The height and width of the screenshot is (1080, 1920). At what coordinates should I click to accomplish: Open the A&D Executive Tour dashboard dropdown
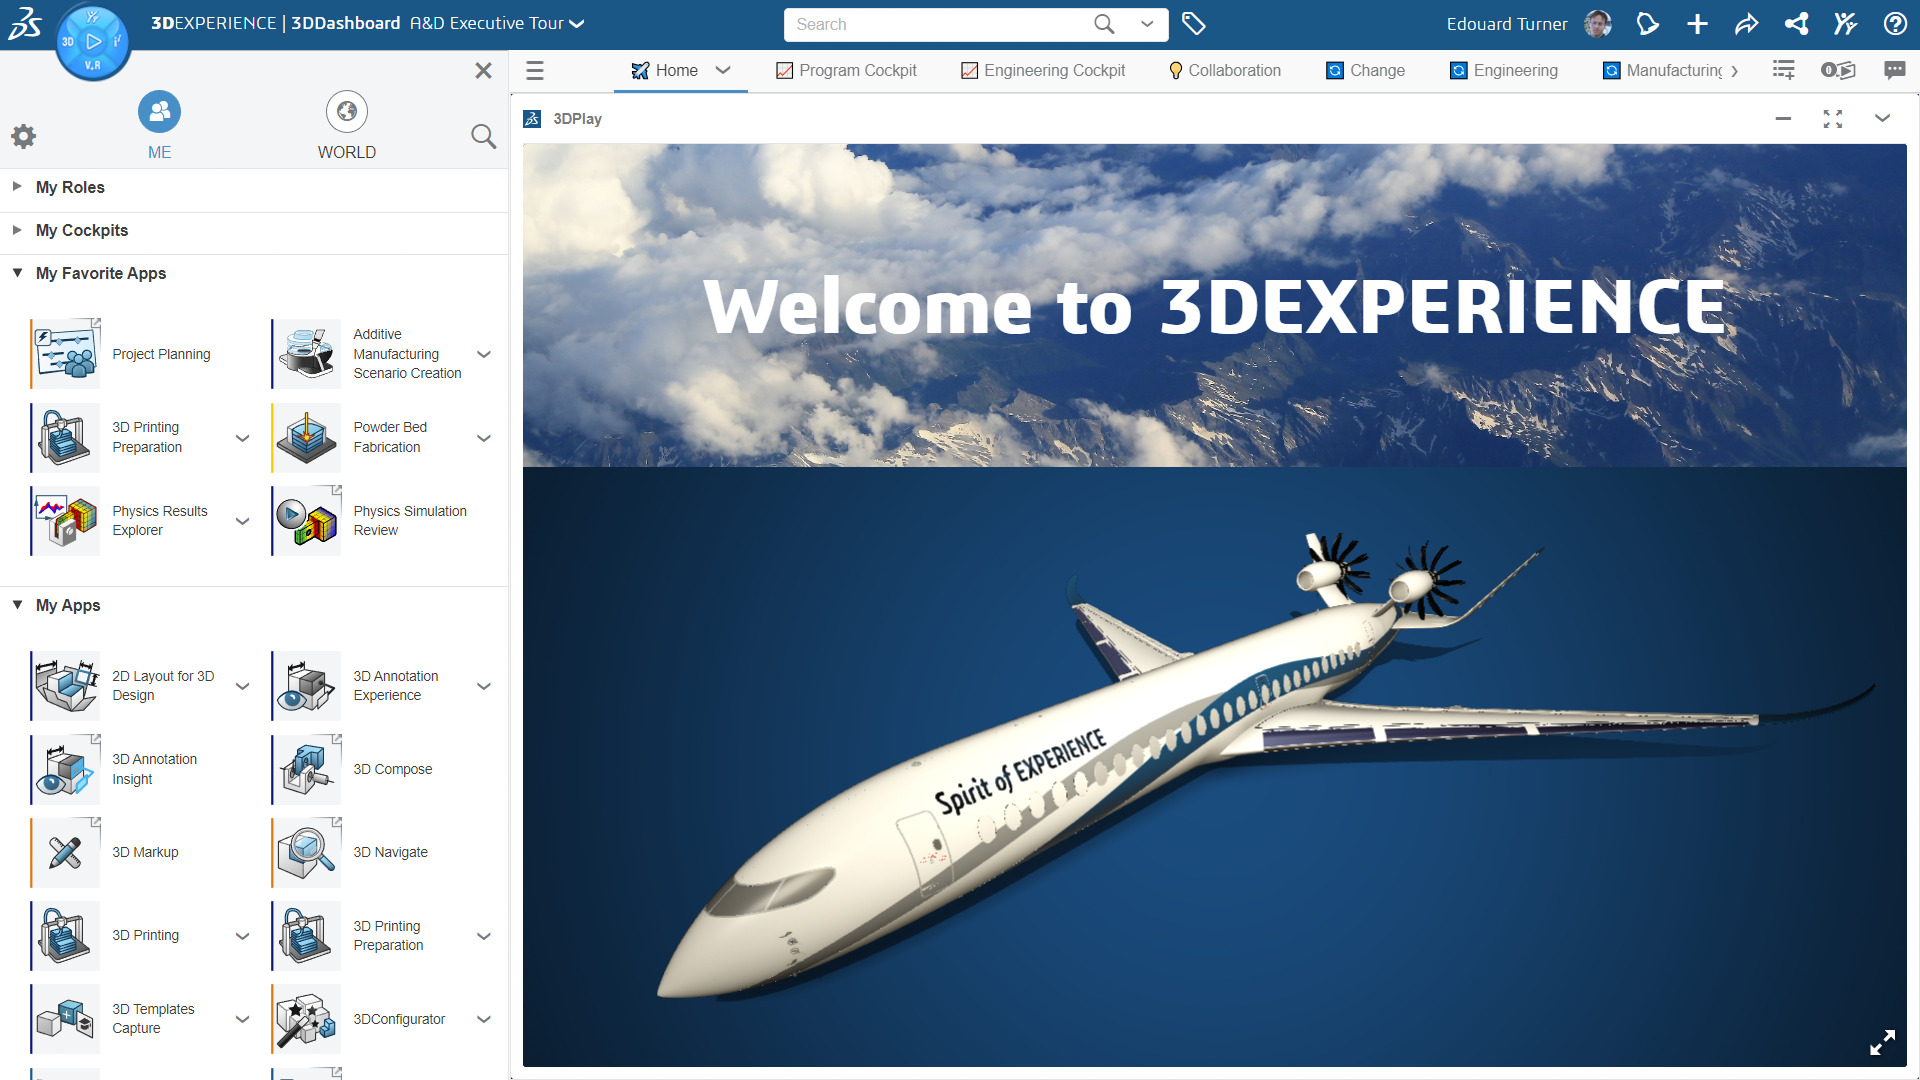pos(575,23)
